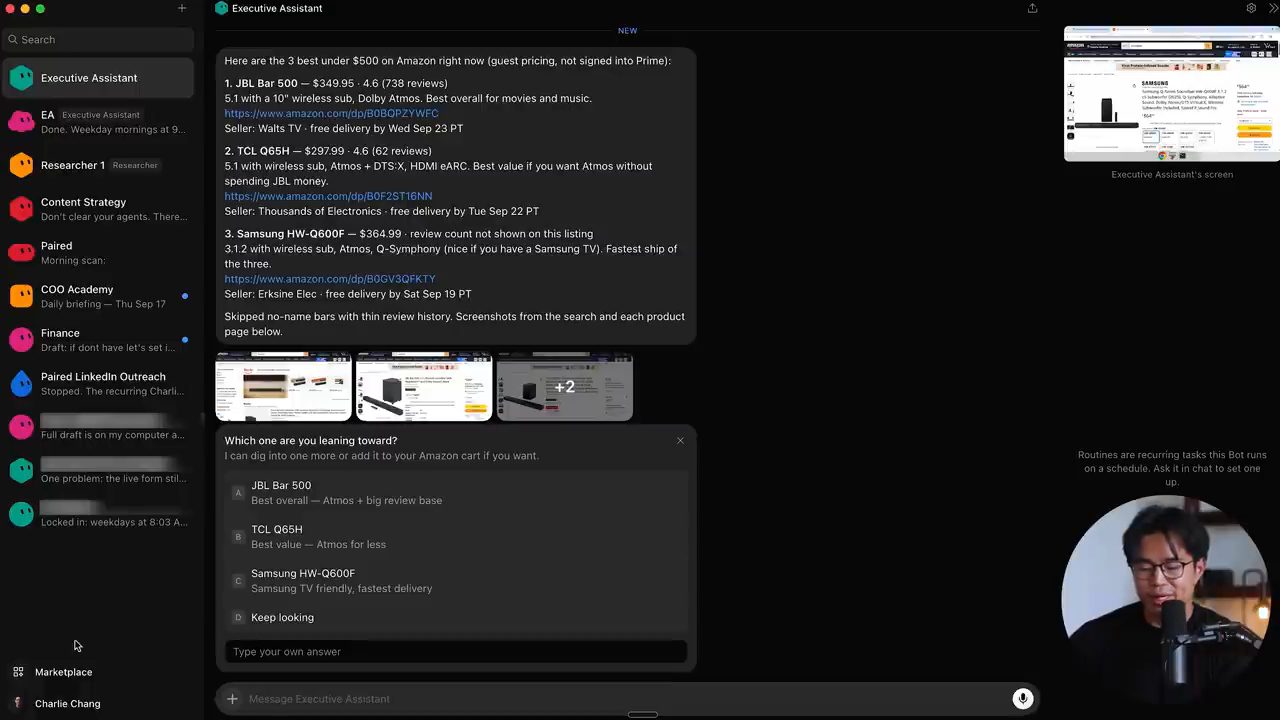Click the Type your own answer field
Viewport: 1280px width, 720px height.
tap(456, 652)
